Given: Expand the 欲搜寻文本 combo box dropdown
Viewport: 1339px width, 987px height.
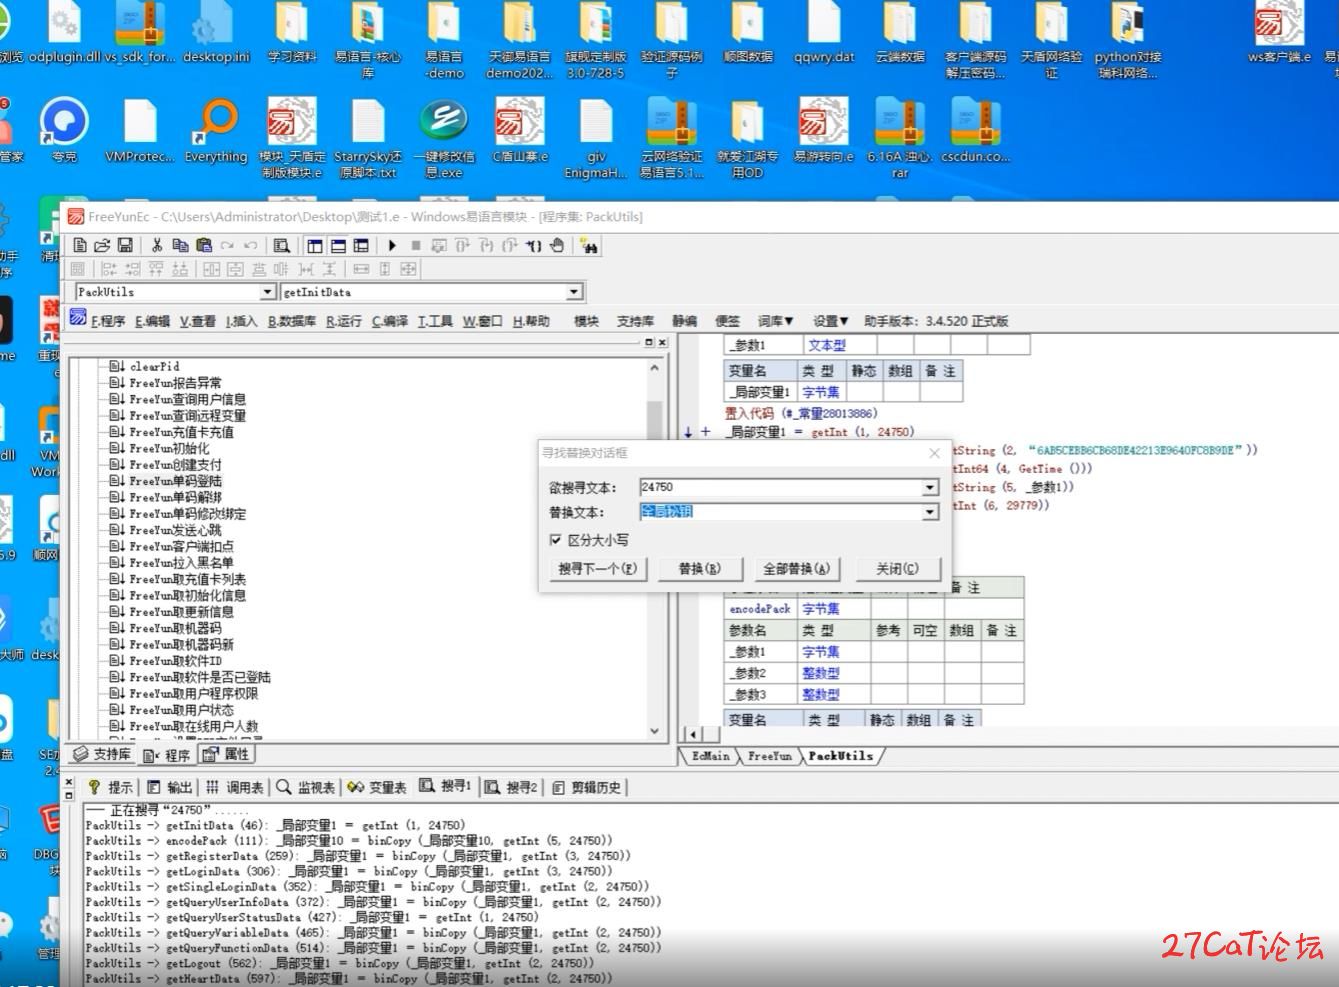Looking at the screenshot, I should [930, 487].
